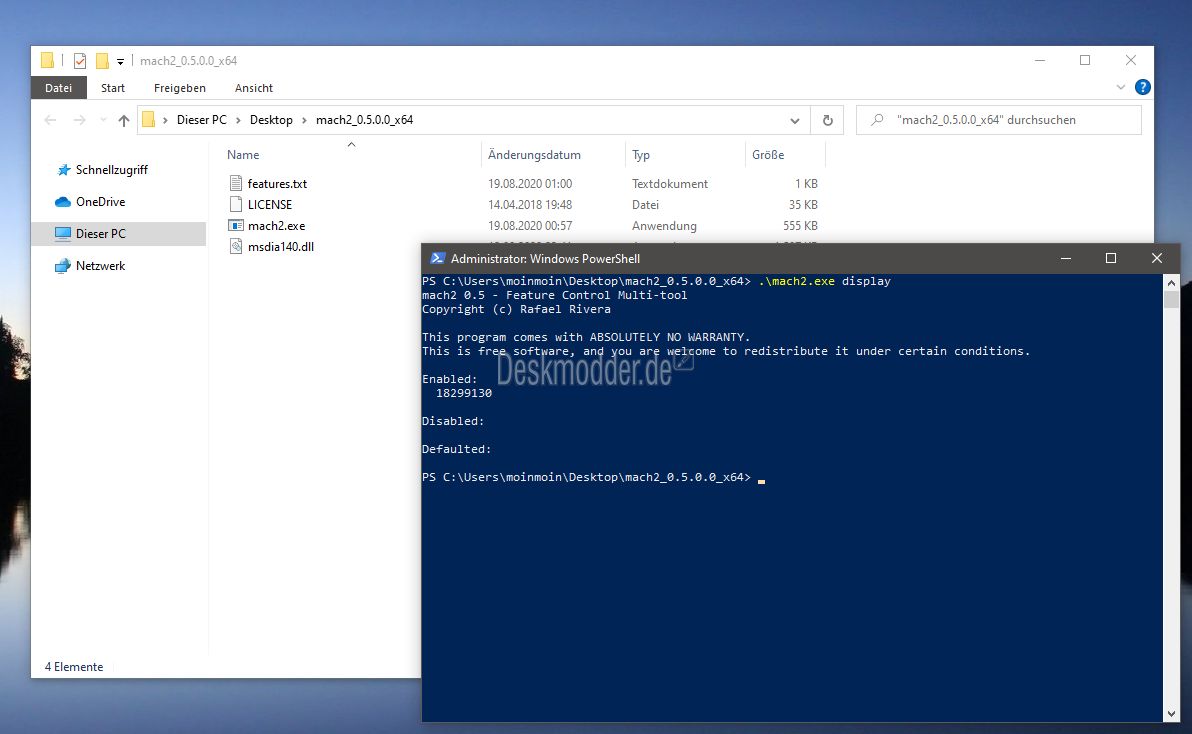
Task: Select the features.txt file
Action: 277,183
